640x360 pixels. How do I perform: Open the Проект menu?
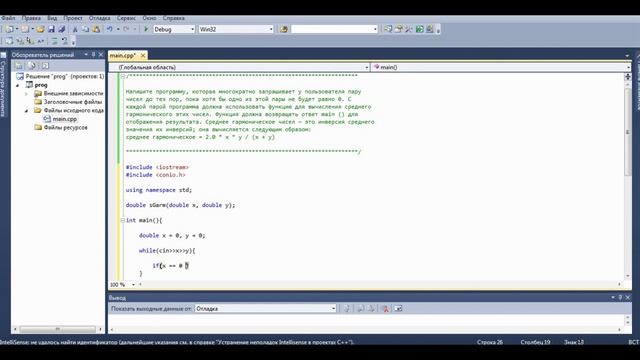(x=73, y=18)
